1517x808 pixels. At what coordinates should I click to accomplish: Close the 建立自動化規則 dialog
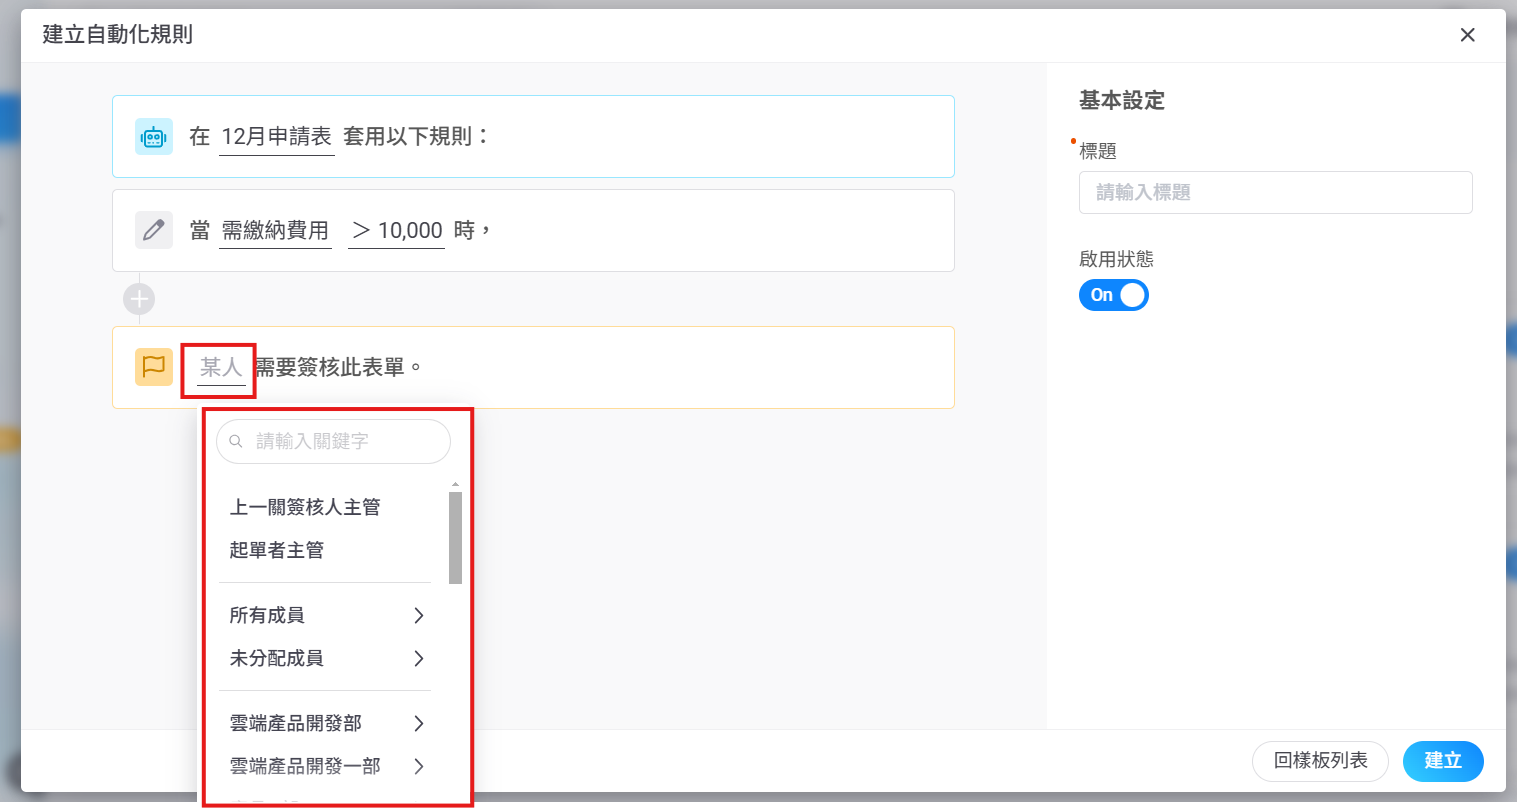pyautogui.click(x=1467, y=35)
